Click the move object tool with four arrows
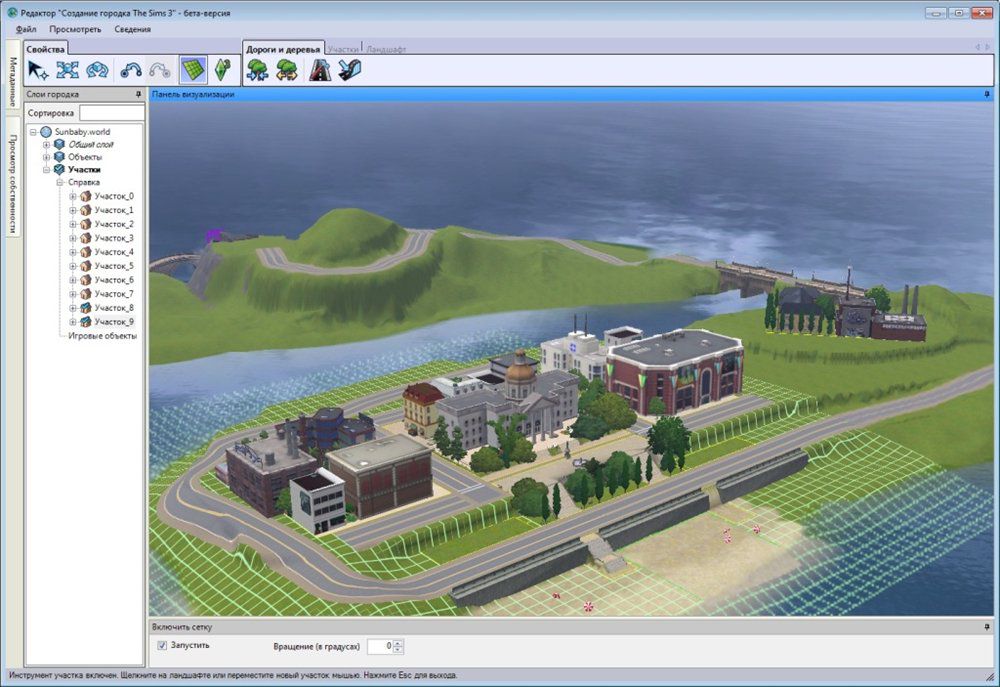 pyautogui.click(x=67, y=70)
